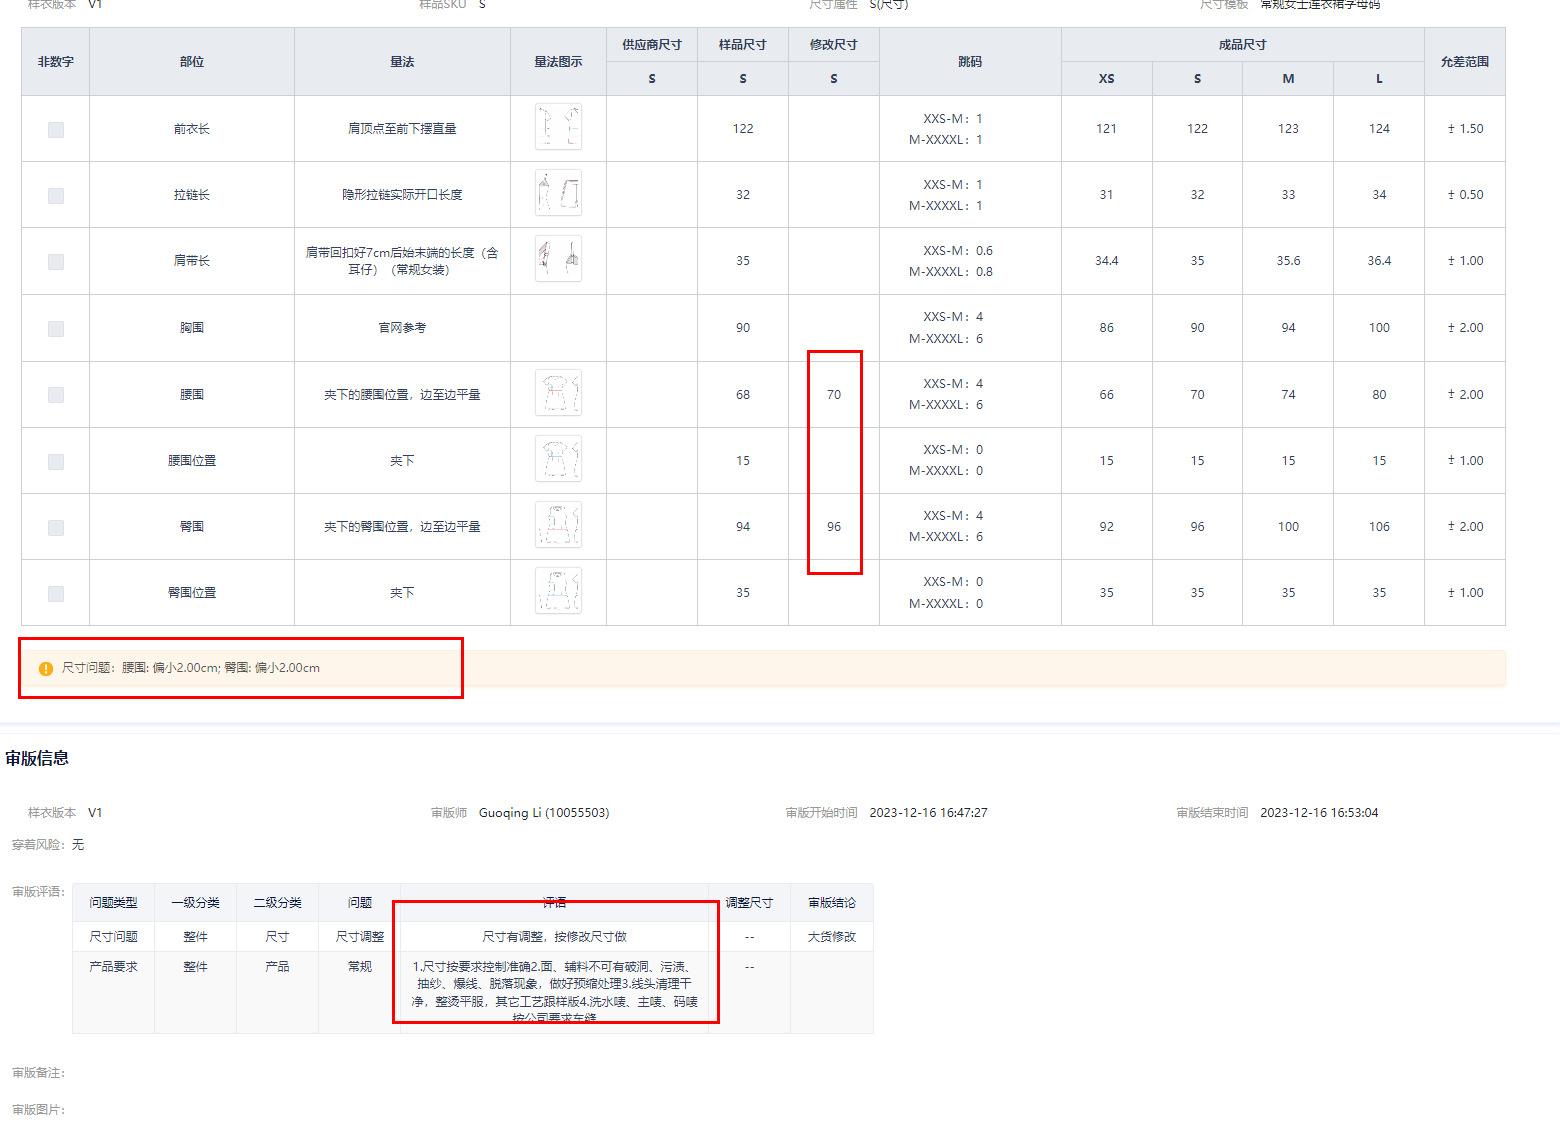Open 前衣长 measurement diagram thumbnail

558,127
